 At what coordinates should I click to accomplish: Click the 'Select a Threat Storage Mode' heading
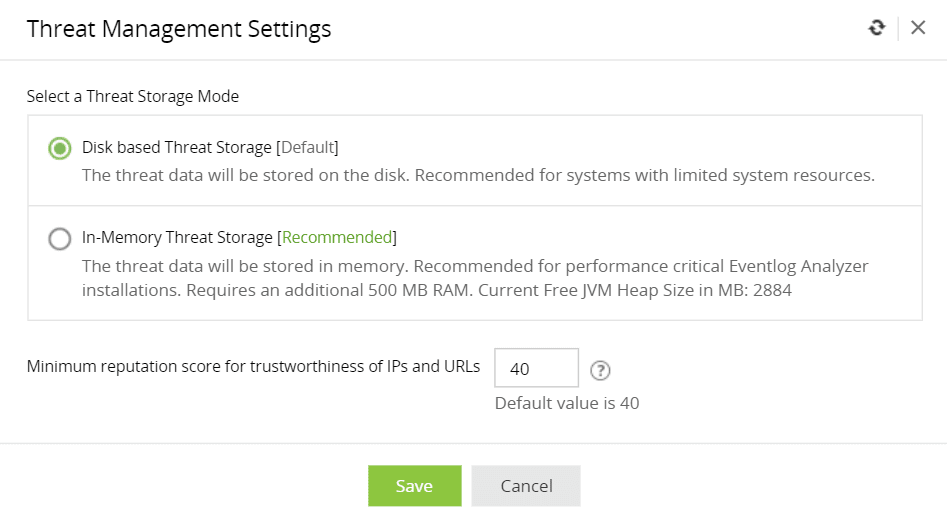pos(133,97)
